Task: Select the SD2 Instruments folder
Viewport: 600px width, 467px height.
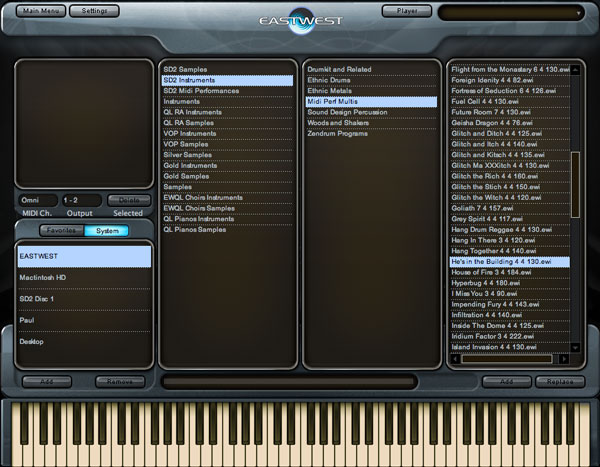Action: coord(228,80)
